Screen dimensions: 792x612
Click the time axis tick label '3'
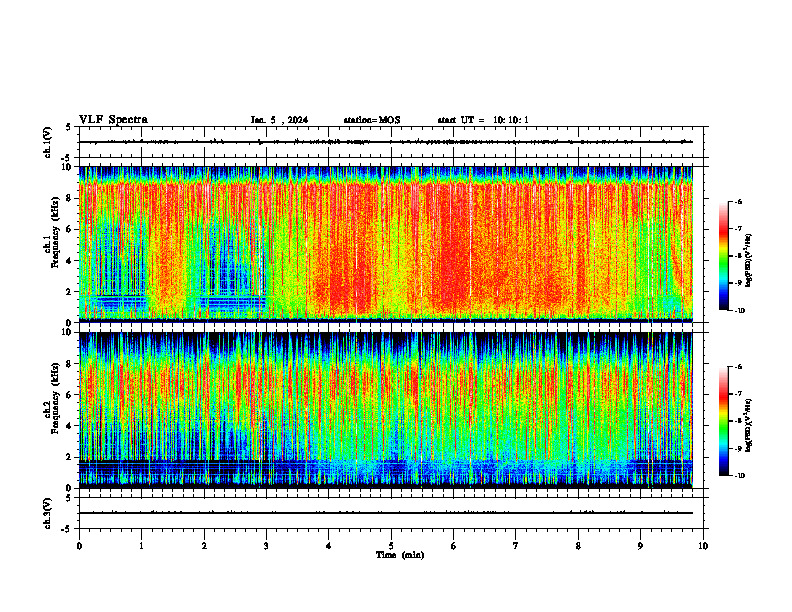pyautogui.click(x=266, y=546)
